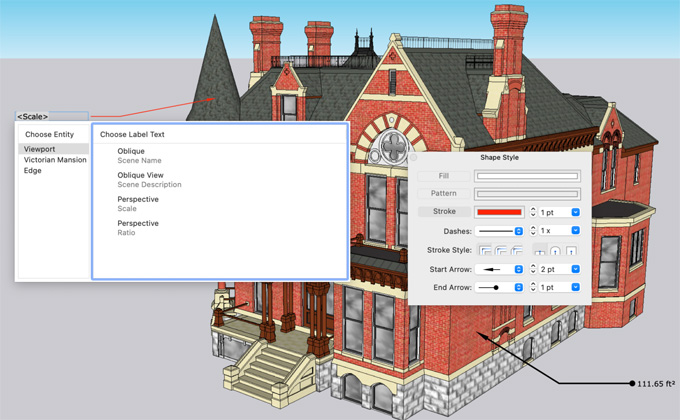Click the Shape Style panel title

coord(499,158)
